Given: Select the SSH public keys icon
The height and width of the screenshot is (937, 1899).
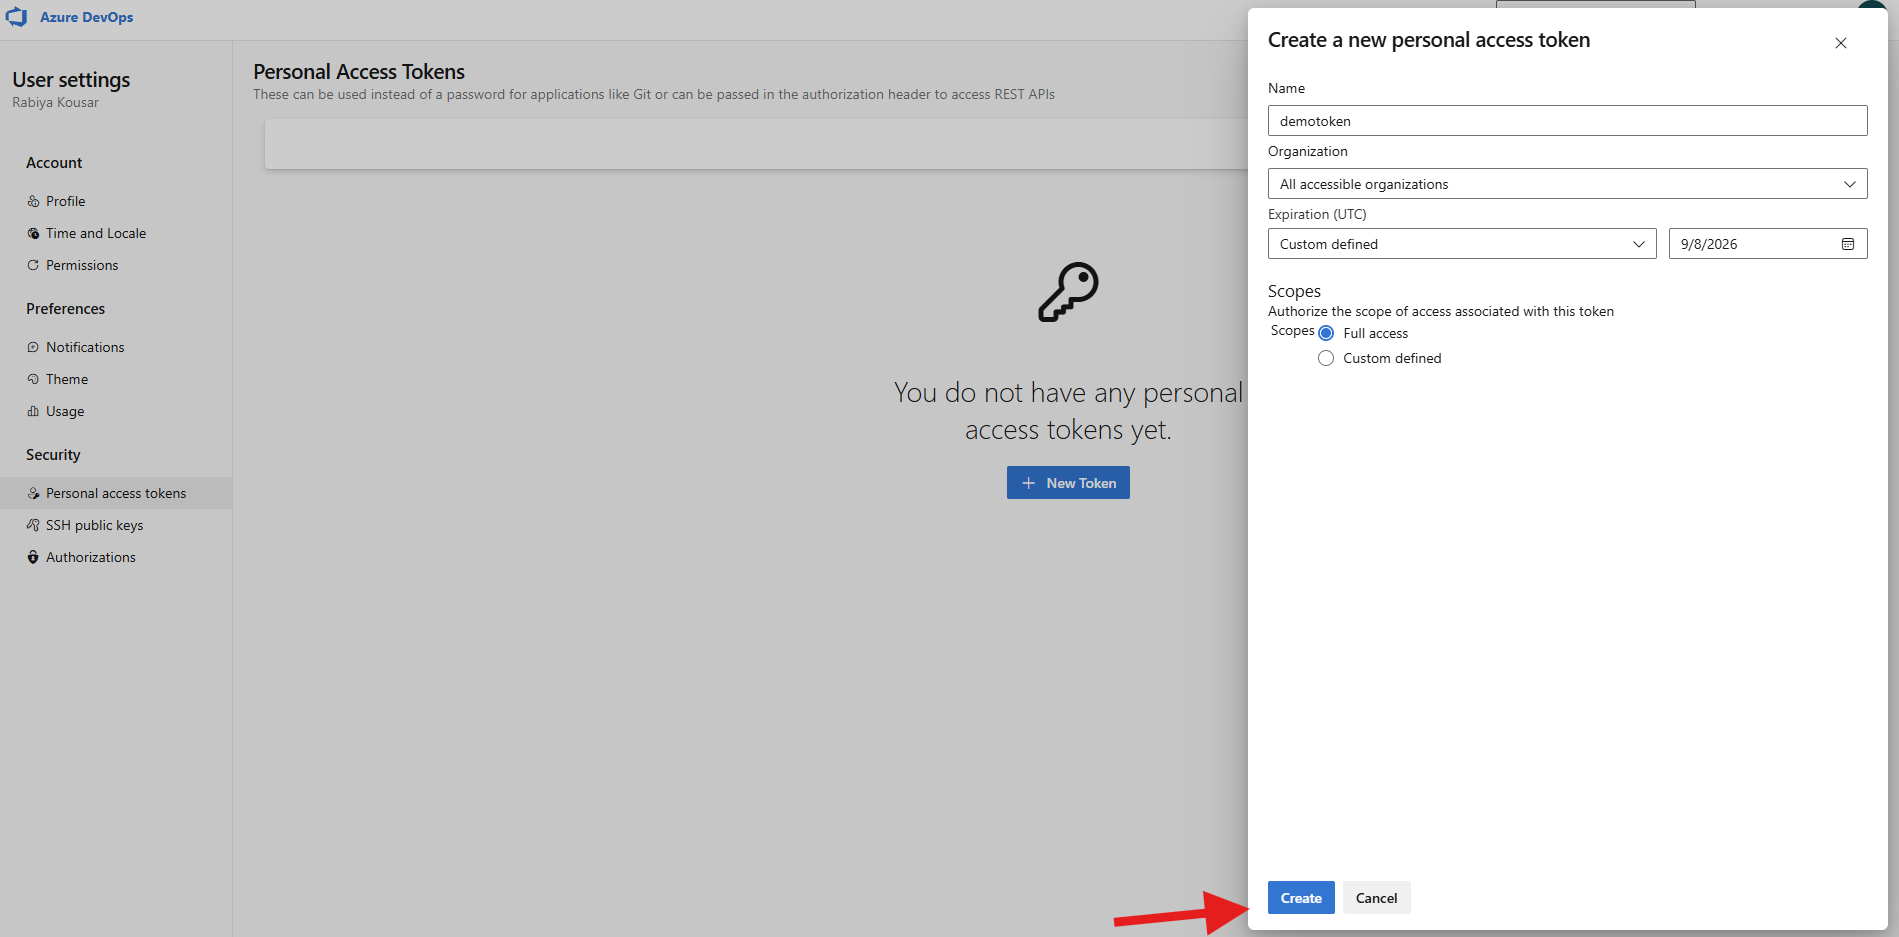Looking at the screenshot, I should (33, 524).
